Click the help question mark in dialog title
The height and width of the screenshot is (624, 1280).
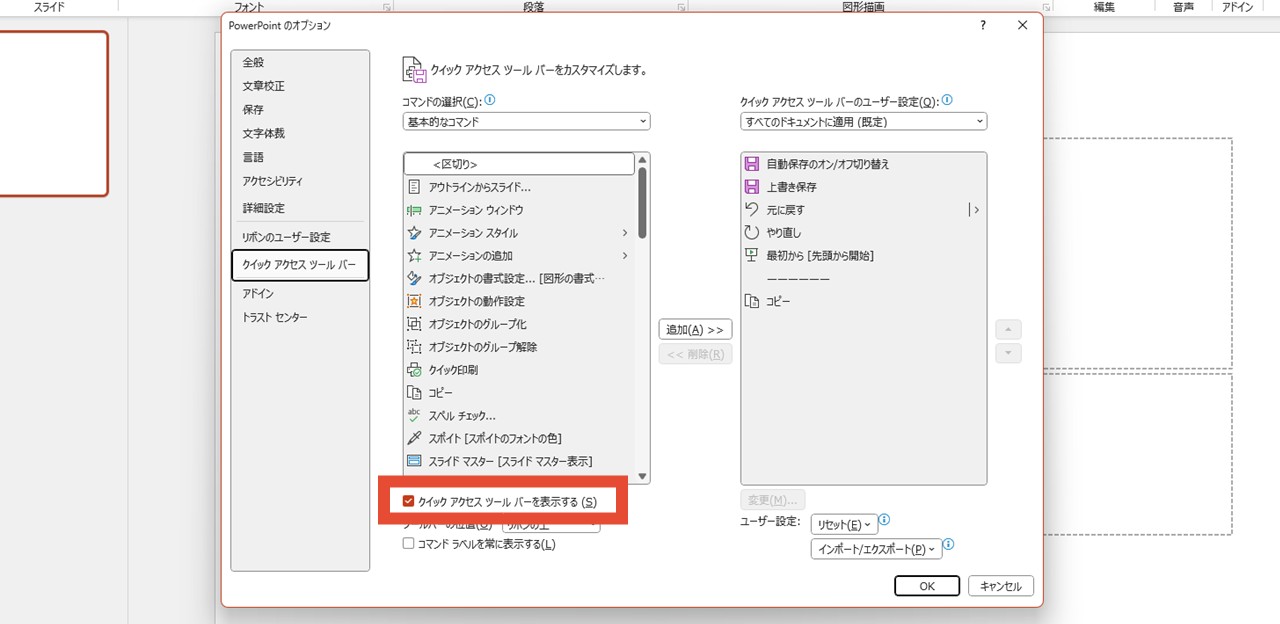tap(983, 26)
